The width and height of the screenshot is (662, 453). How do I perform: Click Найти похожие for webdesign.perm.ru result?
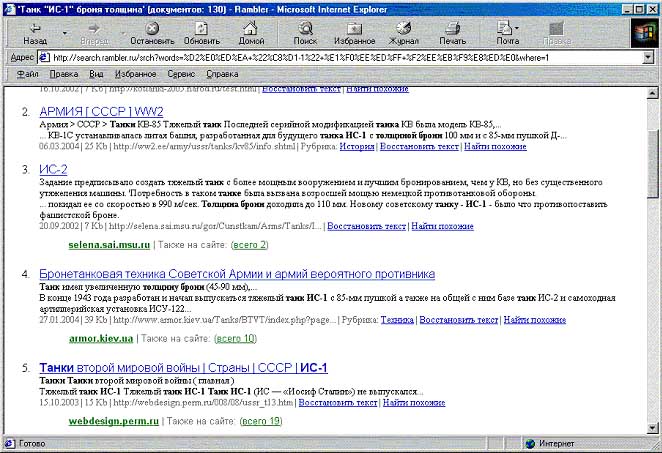[x=414, y=402]
